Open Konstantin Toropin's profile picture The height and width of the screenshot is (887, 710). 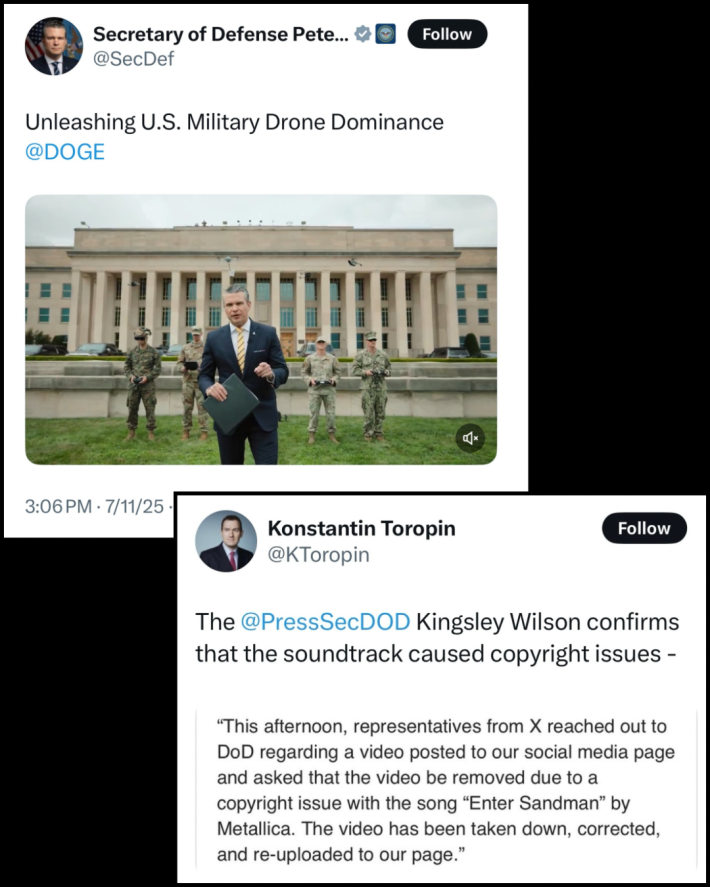click(x=226, y=541)
